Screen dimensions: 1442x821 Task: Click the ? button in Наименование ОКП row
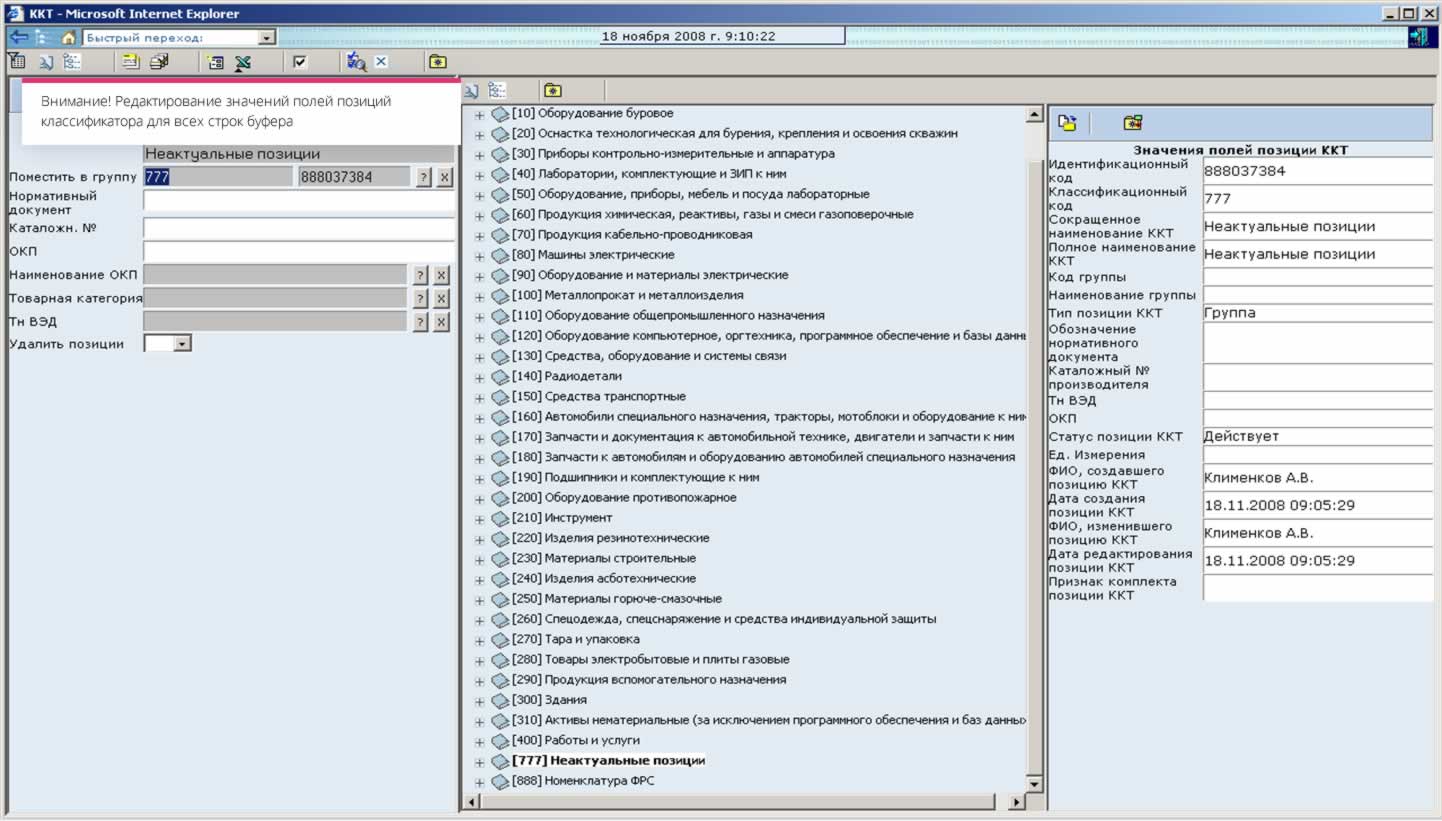[x=420, y=275]
